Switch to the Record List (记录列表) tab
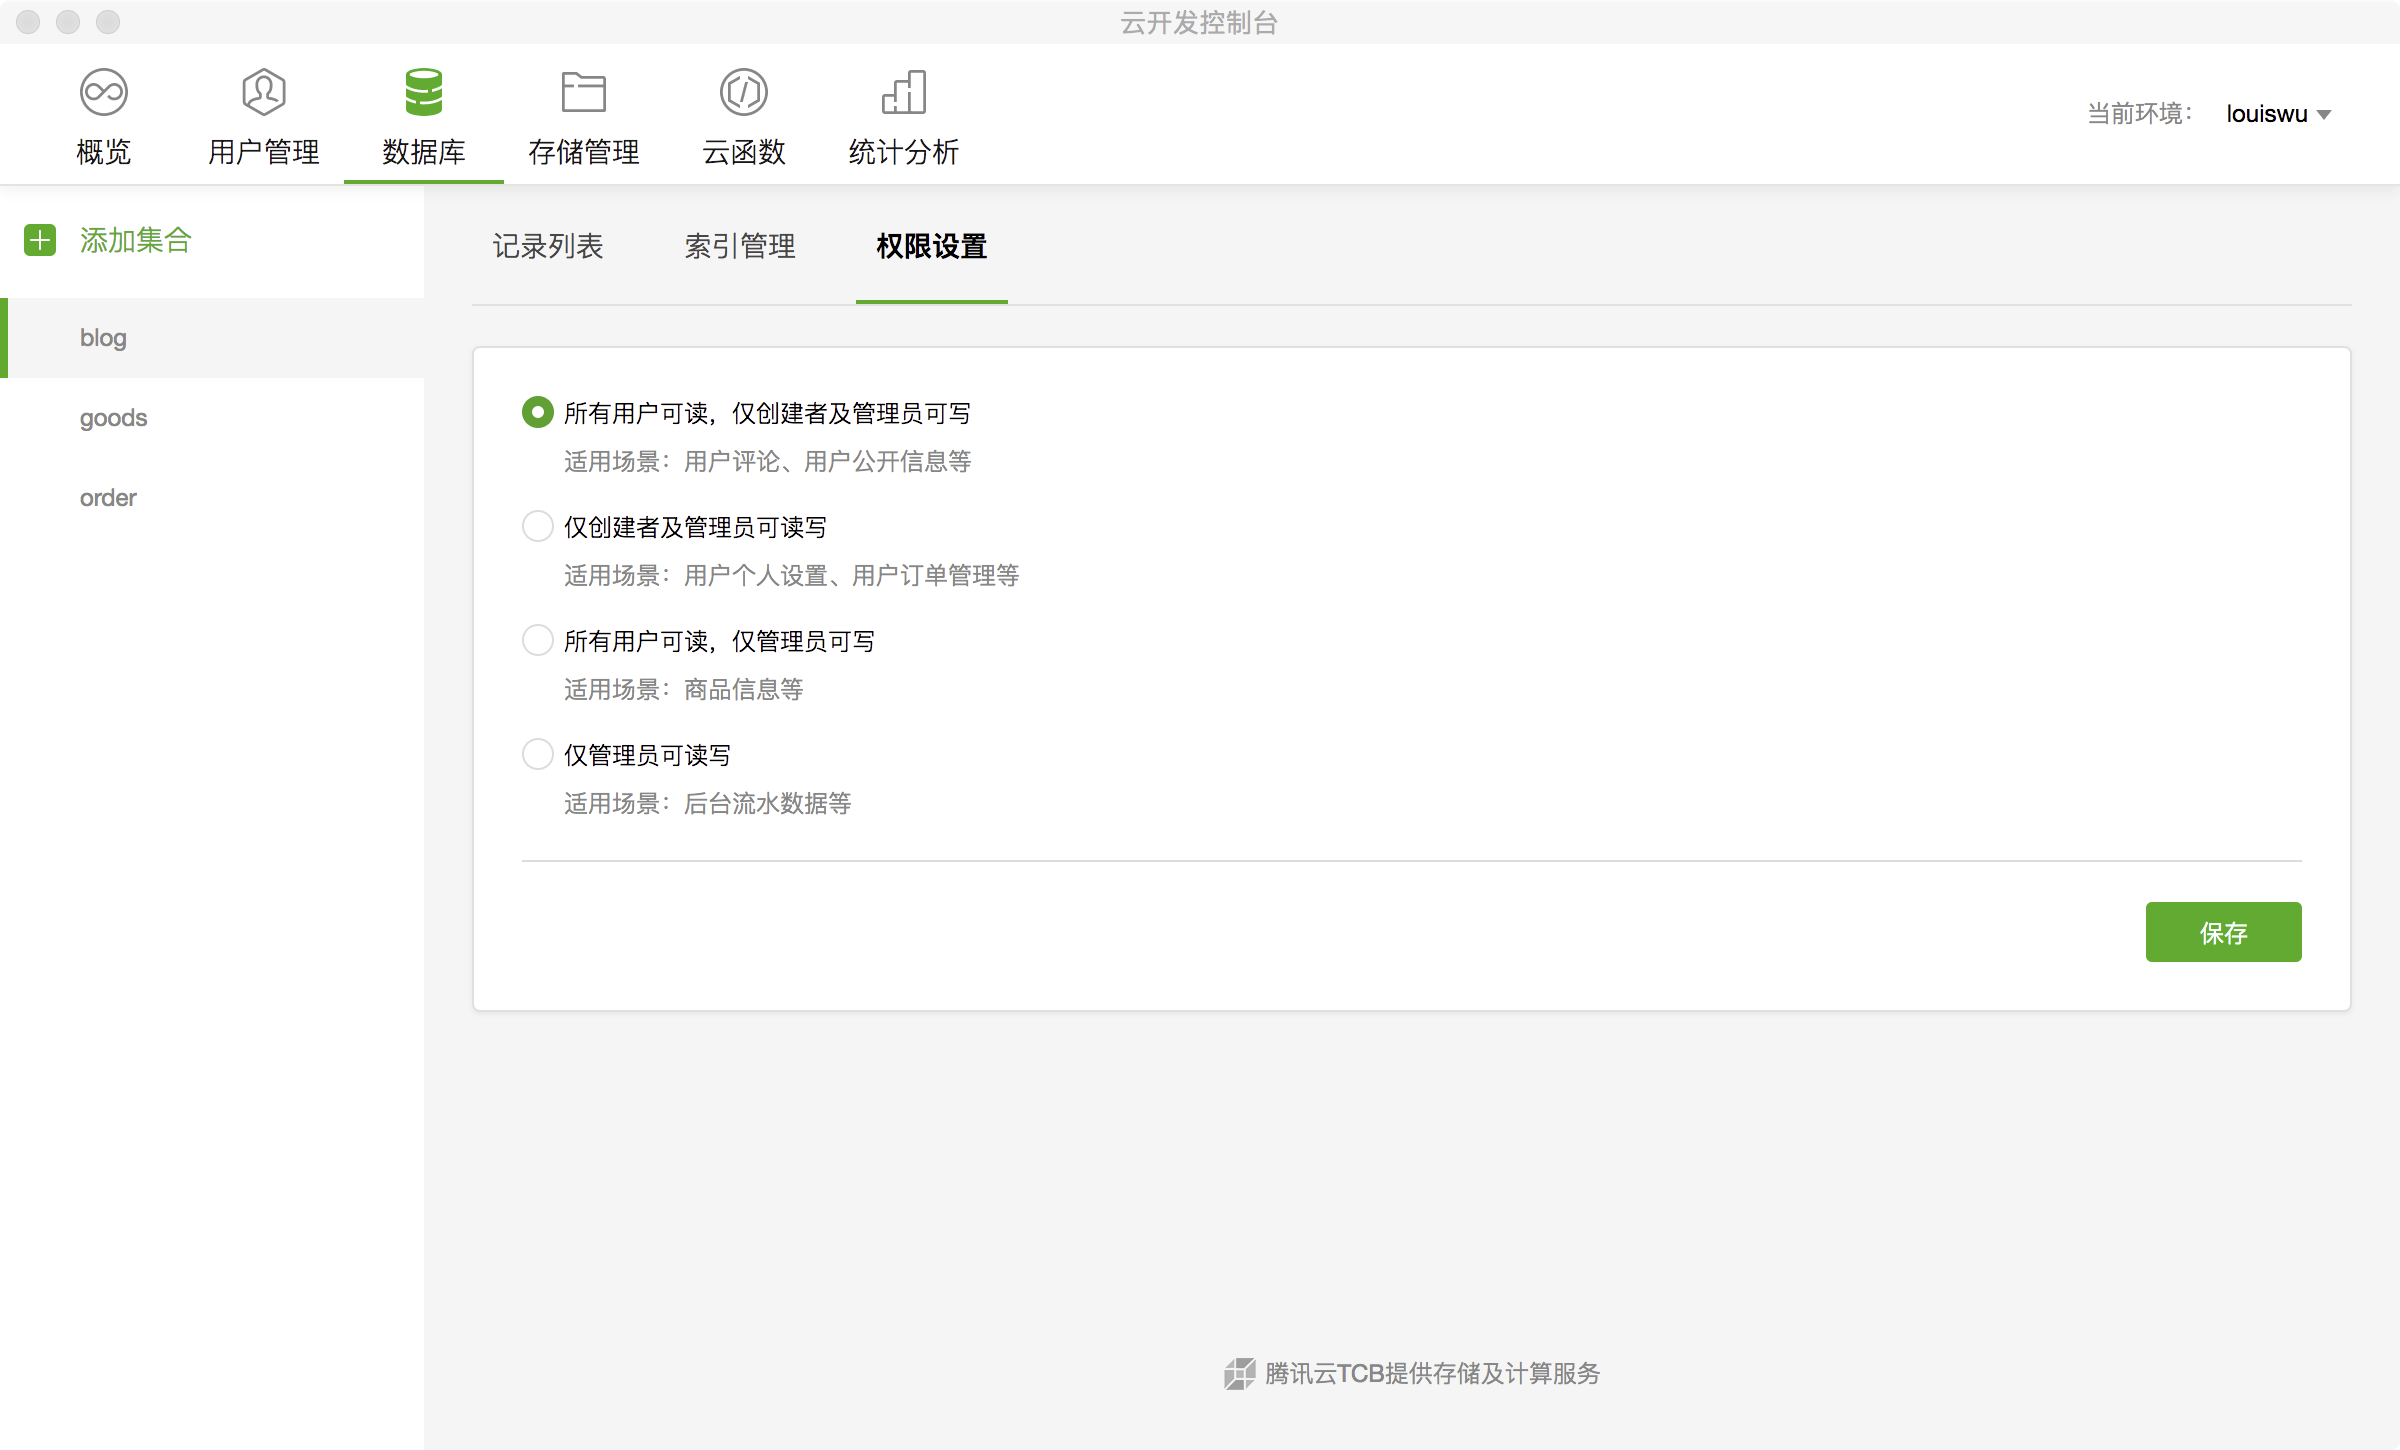Image resolution: width=2400 pixels, height=1450 pixels. coord(548,246)
